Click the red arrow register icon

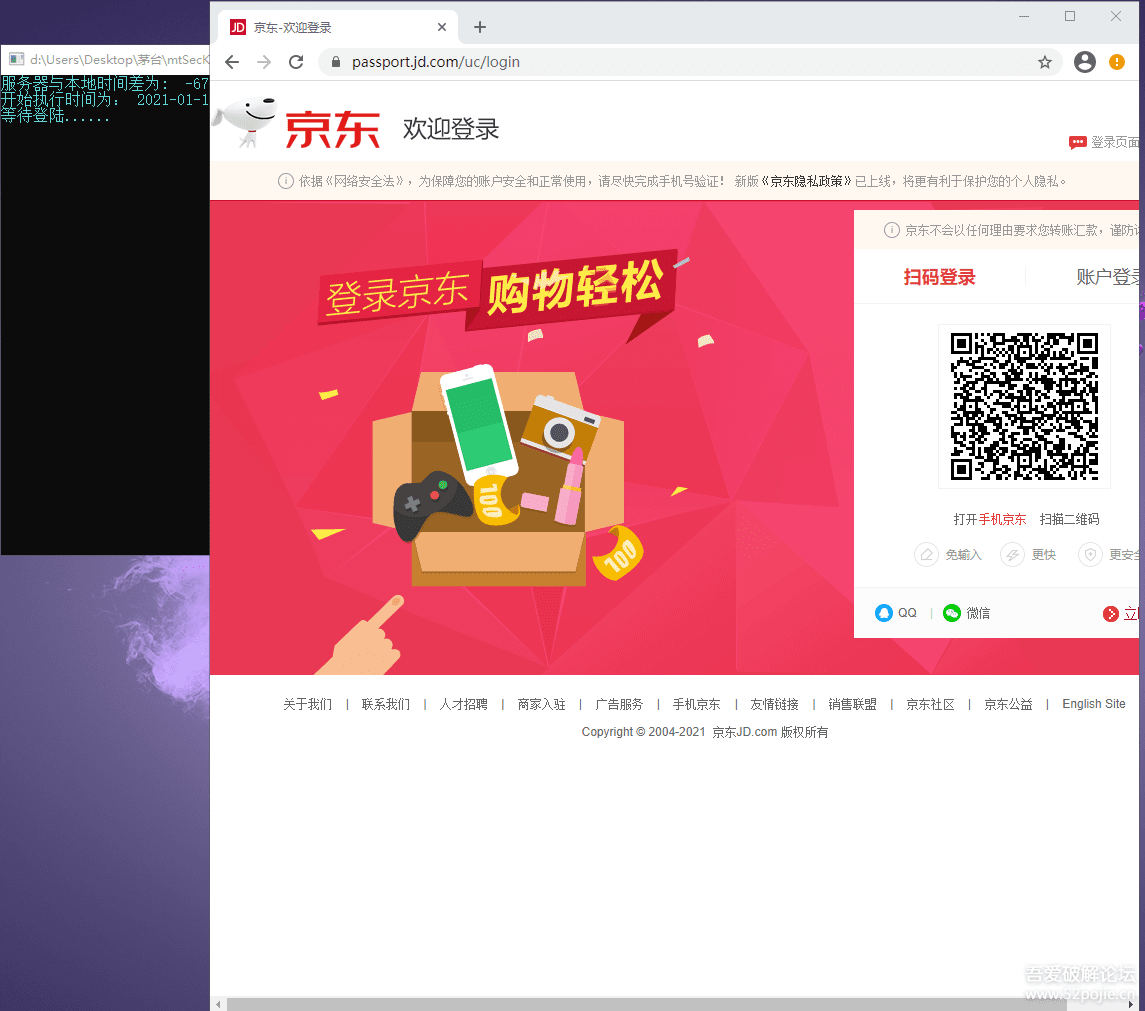1111,614
